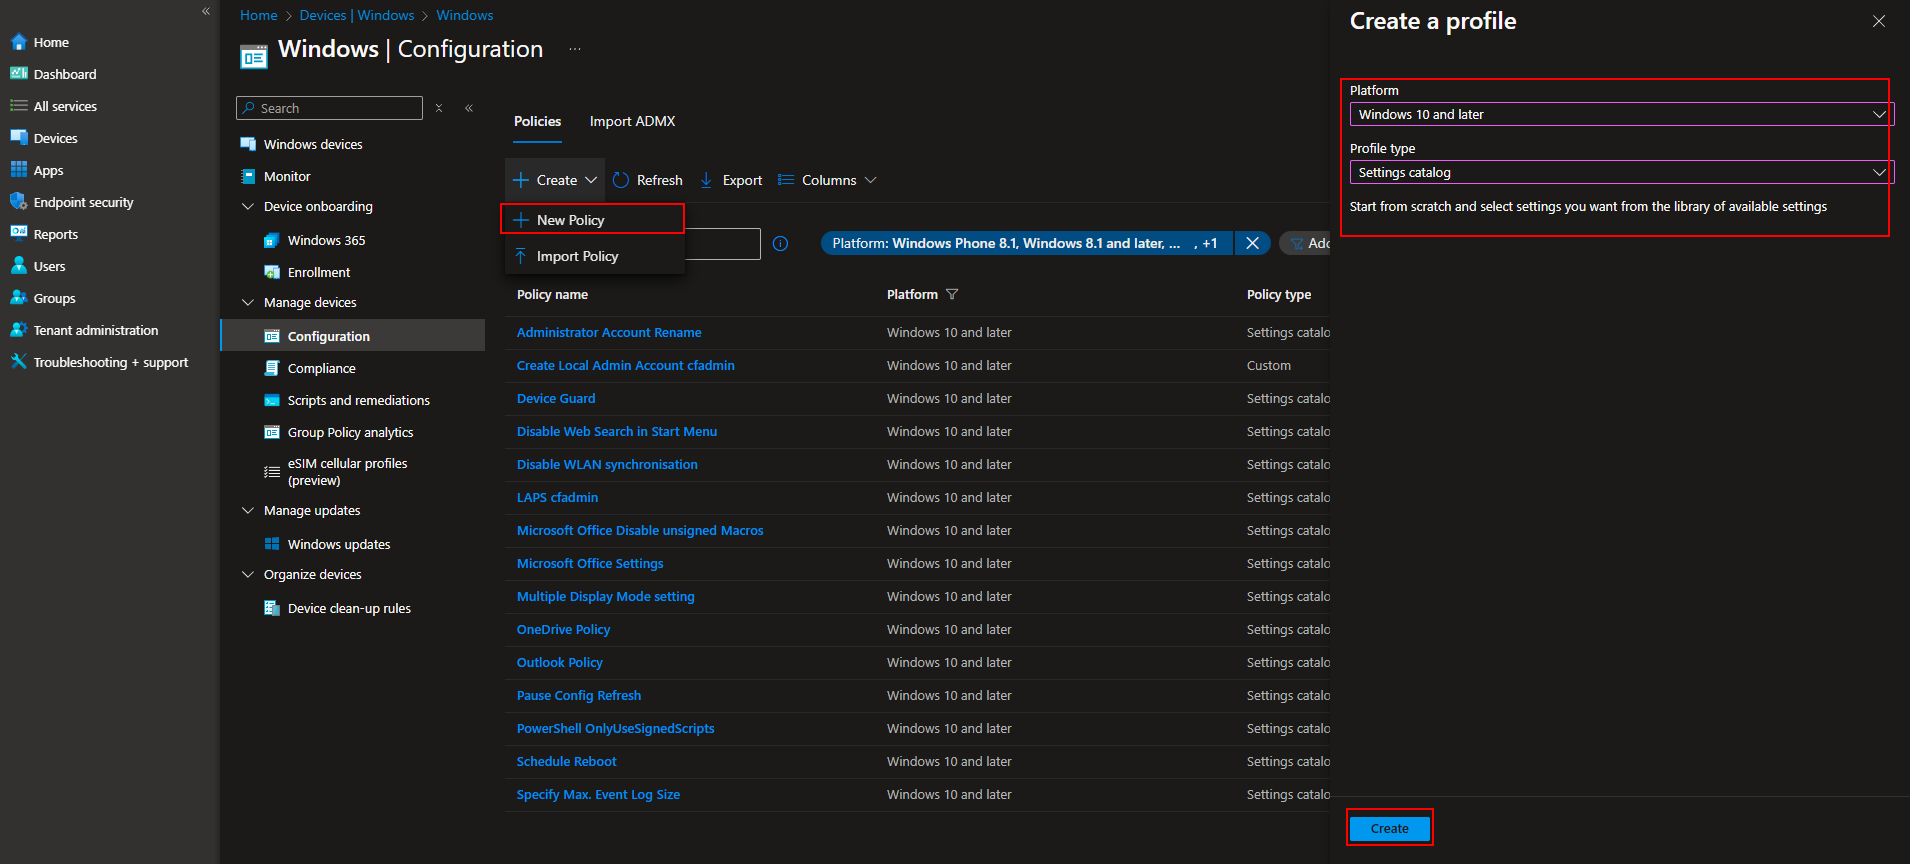Close the Create a profile panel

coord(1879,21)
